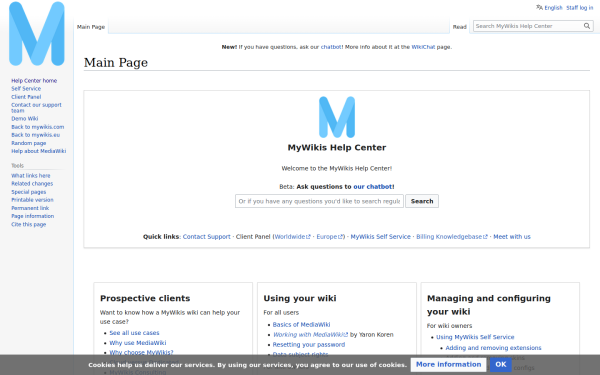
Task: Open Contact Support quick link
Action: [207, 237]
